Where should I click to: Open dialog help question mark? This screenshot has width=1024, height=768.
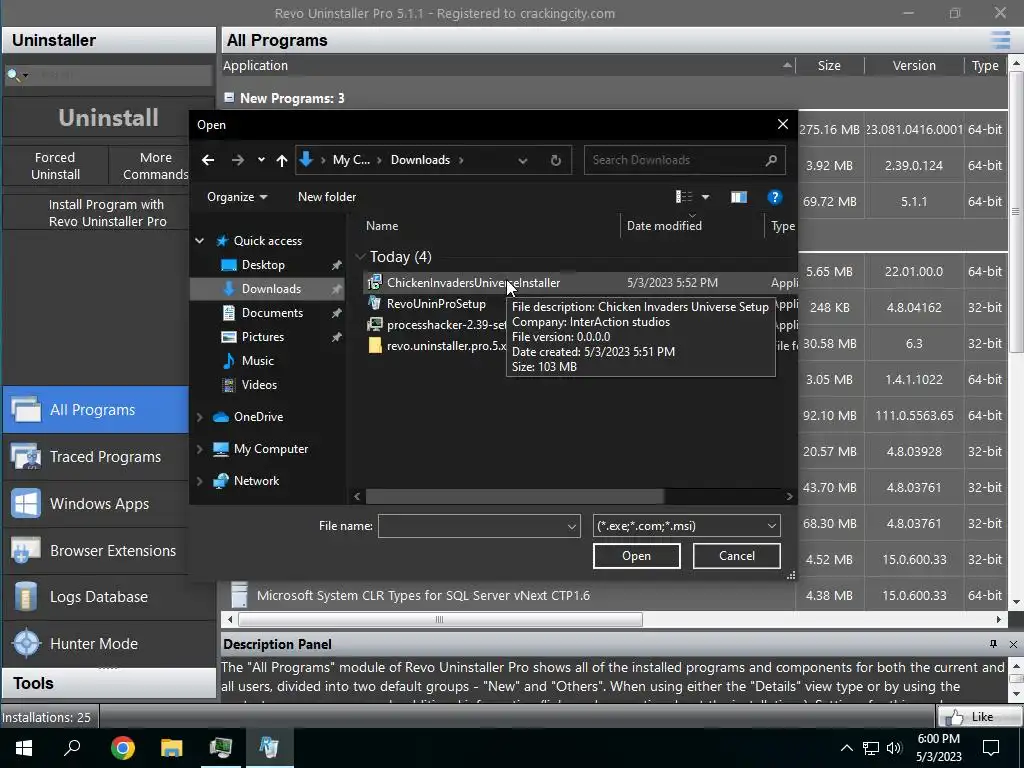[775, 197]
